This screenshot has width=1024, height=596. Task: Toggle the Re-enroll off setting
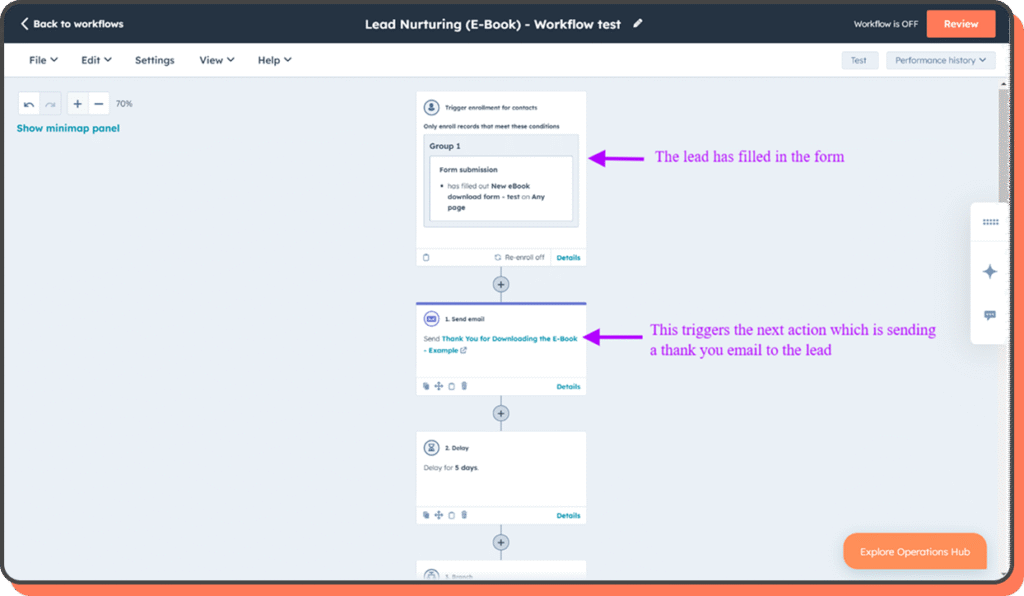pos(519,257)
